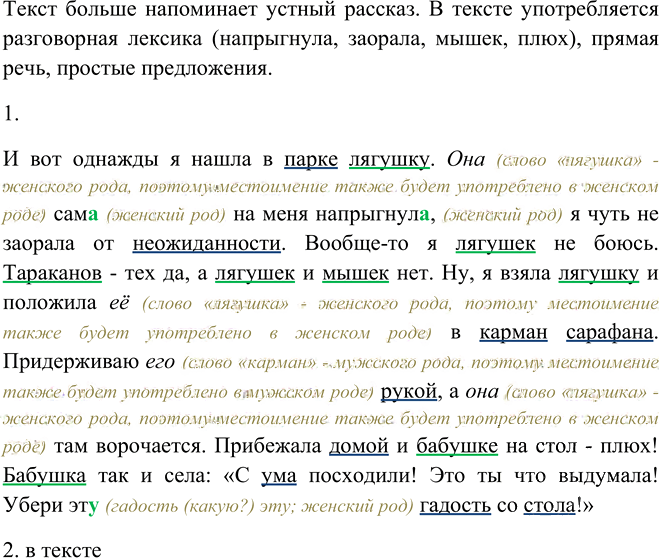Click the italic pronoun "его"
This screenshot has width=659, height=558.
coord(160,362)
